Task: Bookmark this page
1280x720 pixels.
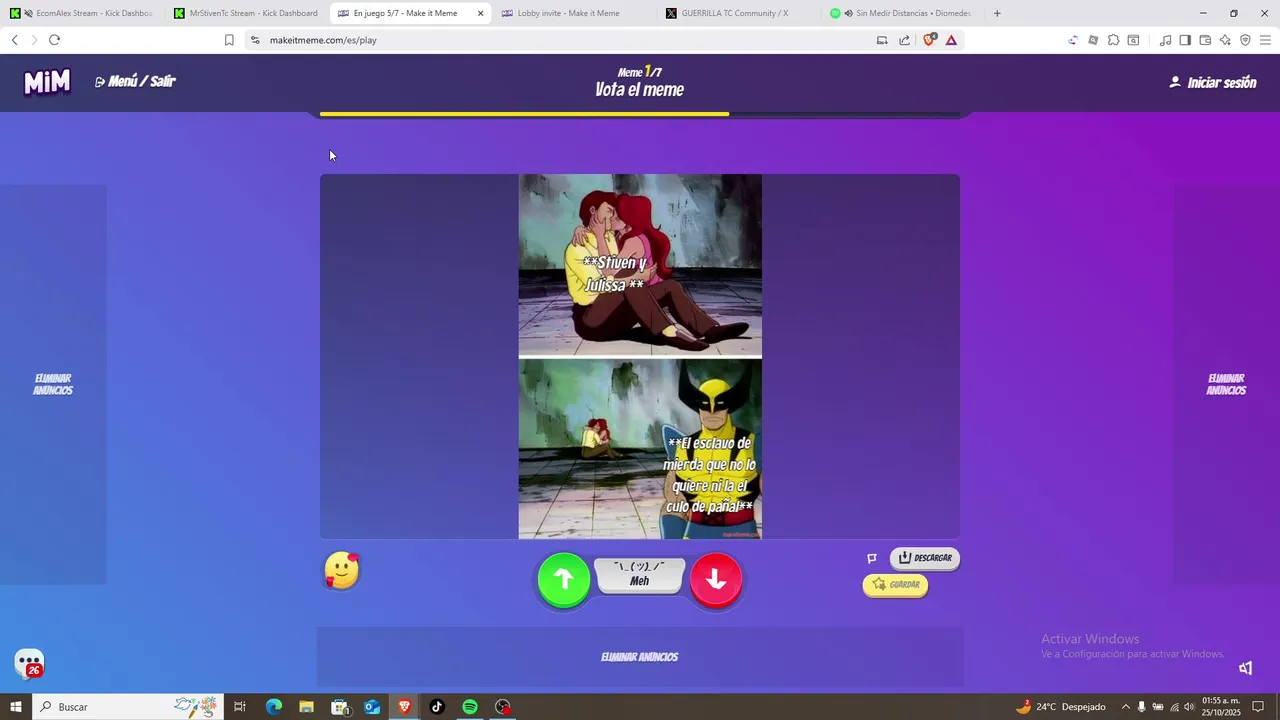Action: (229, 40)
